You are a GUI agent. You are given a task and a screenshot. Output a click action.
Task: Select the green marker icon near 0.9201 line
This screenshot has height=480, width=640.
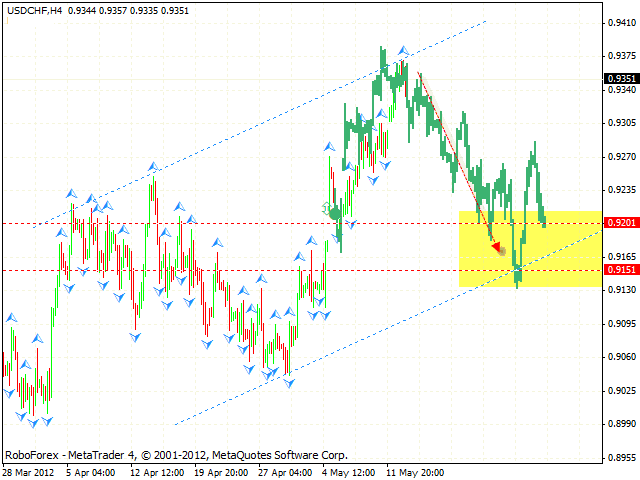point(329,210)
